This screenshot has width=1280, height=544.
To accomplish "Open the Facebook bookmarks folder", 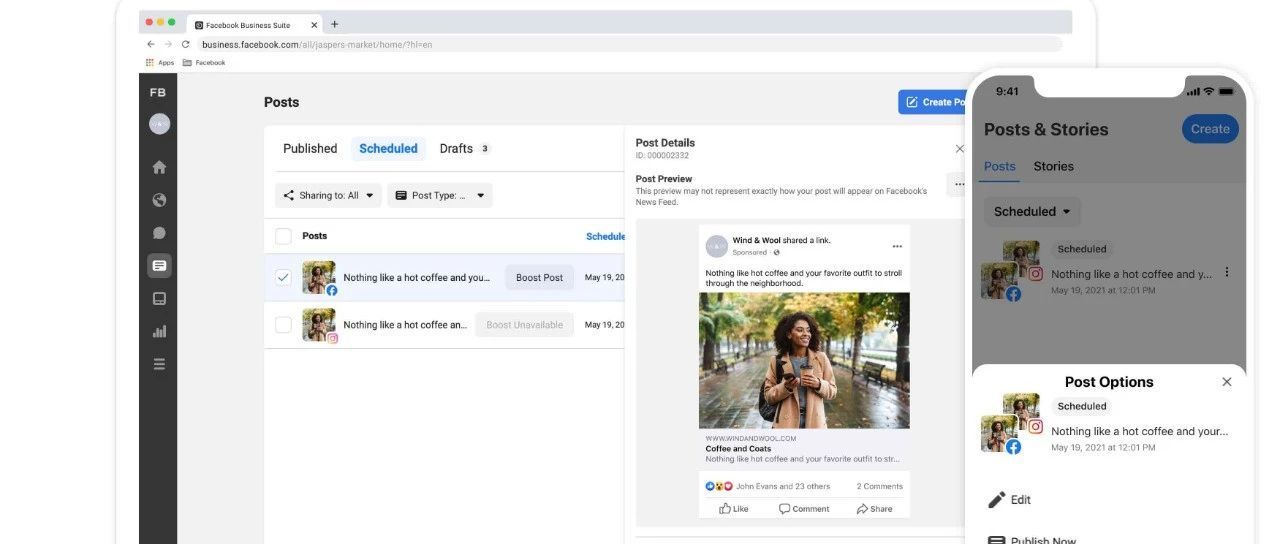I will pos(204,63).
